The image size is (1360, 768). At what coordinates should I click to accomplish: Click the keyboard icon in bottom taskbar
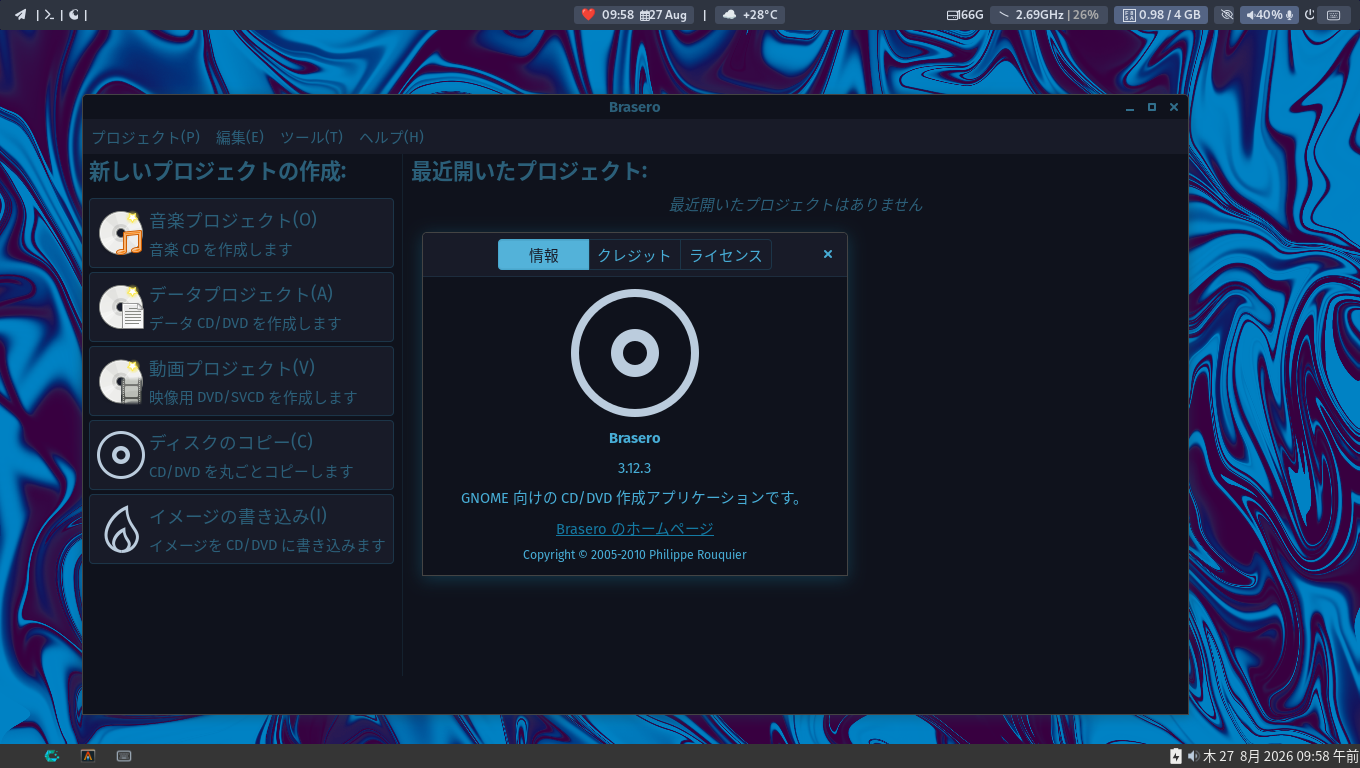[x=124, y=756]
